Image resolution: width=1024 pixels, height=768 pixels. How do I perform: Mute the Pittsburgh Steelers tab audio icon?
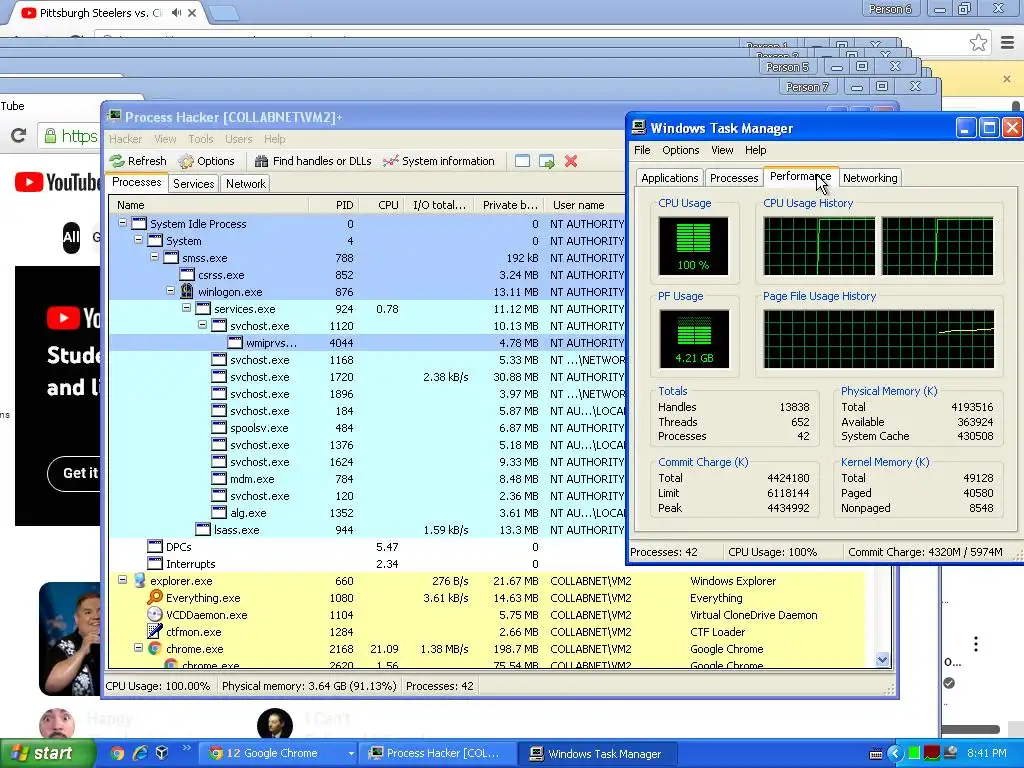[x=176, y=12]
